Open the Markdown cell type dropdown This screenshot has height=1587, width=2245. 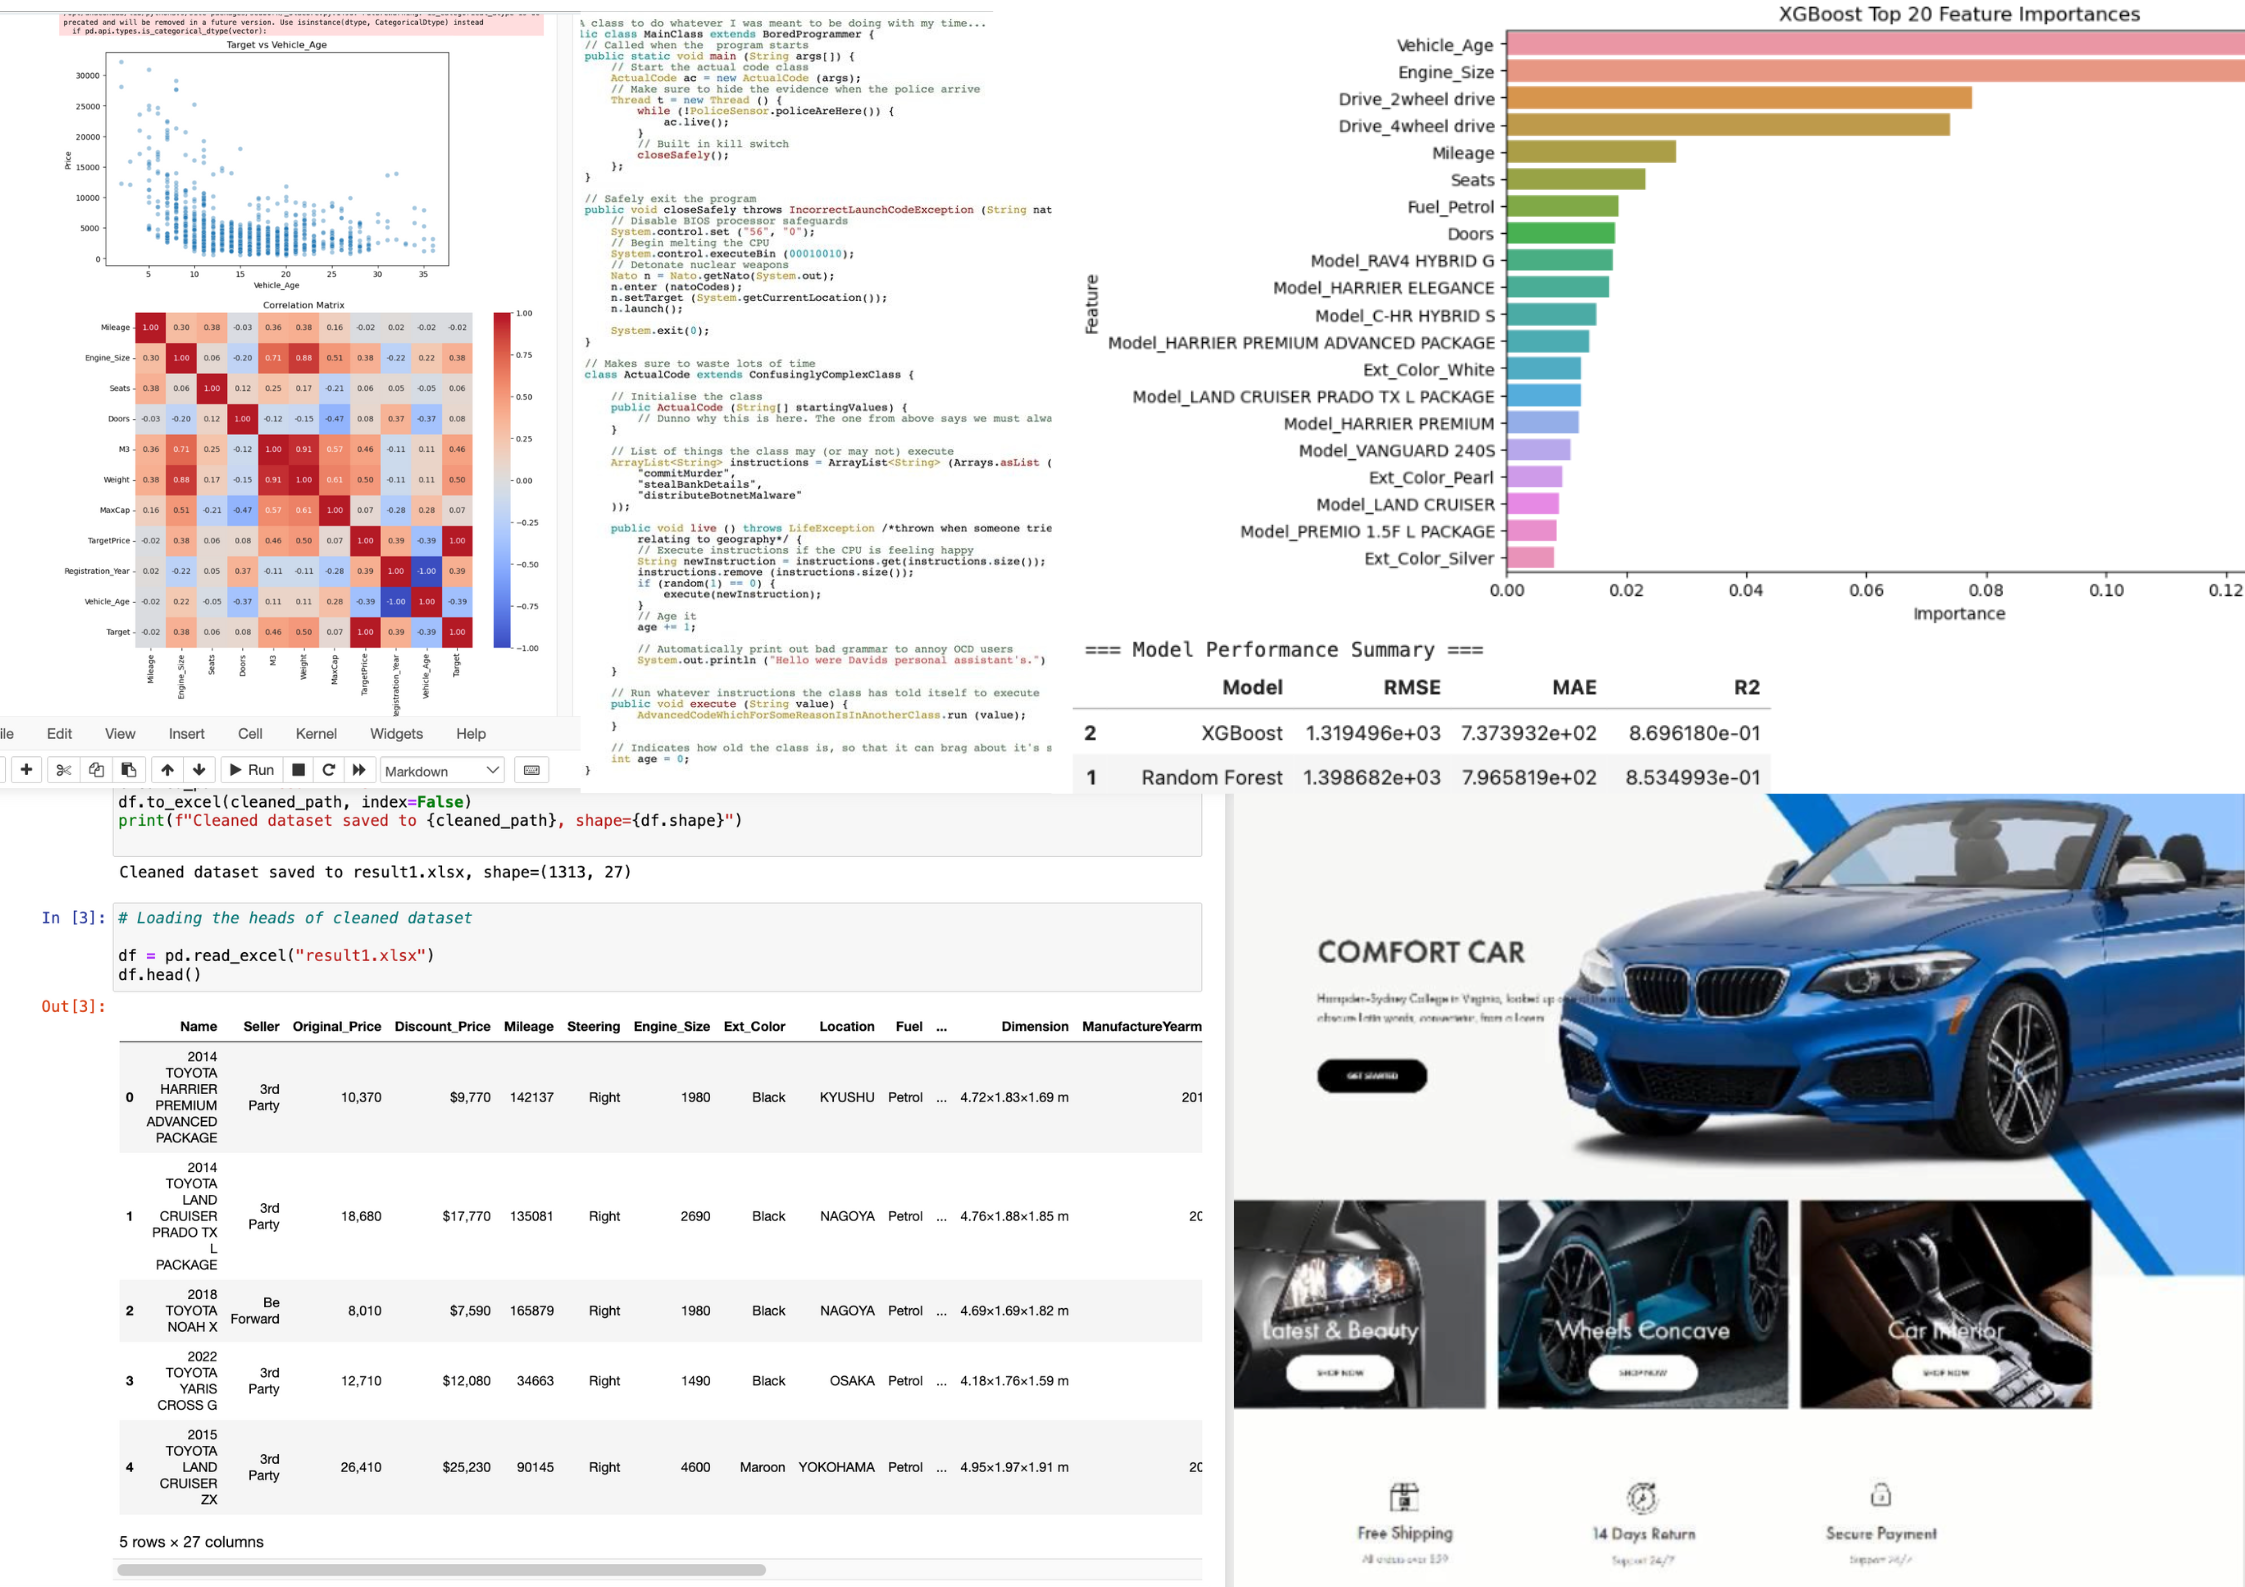[x=441, y=770]
